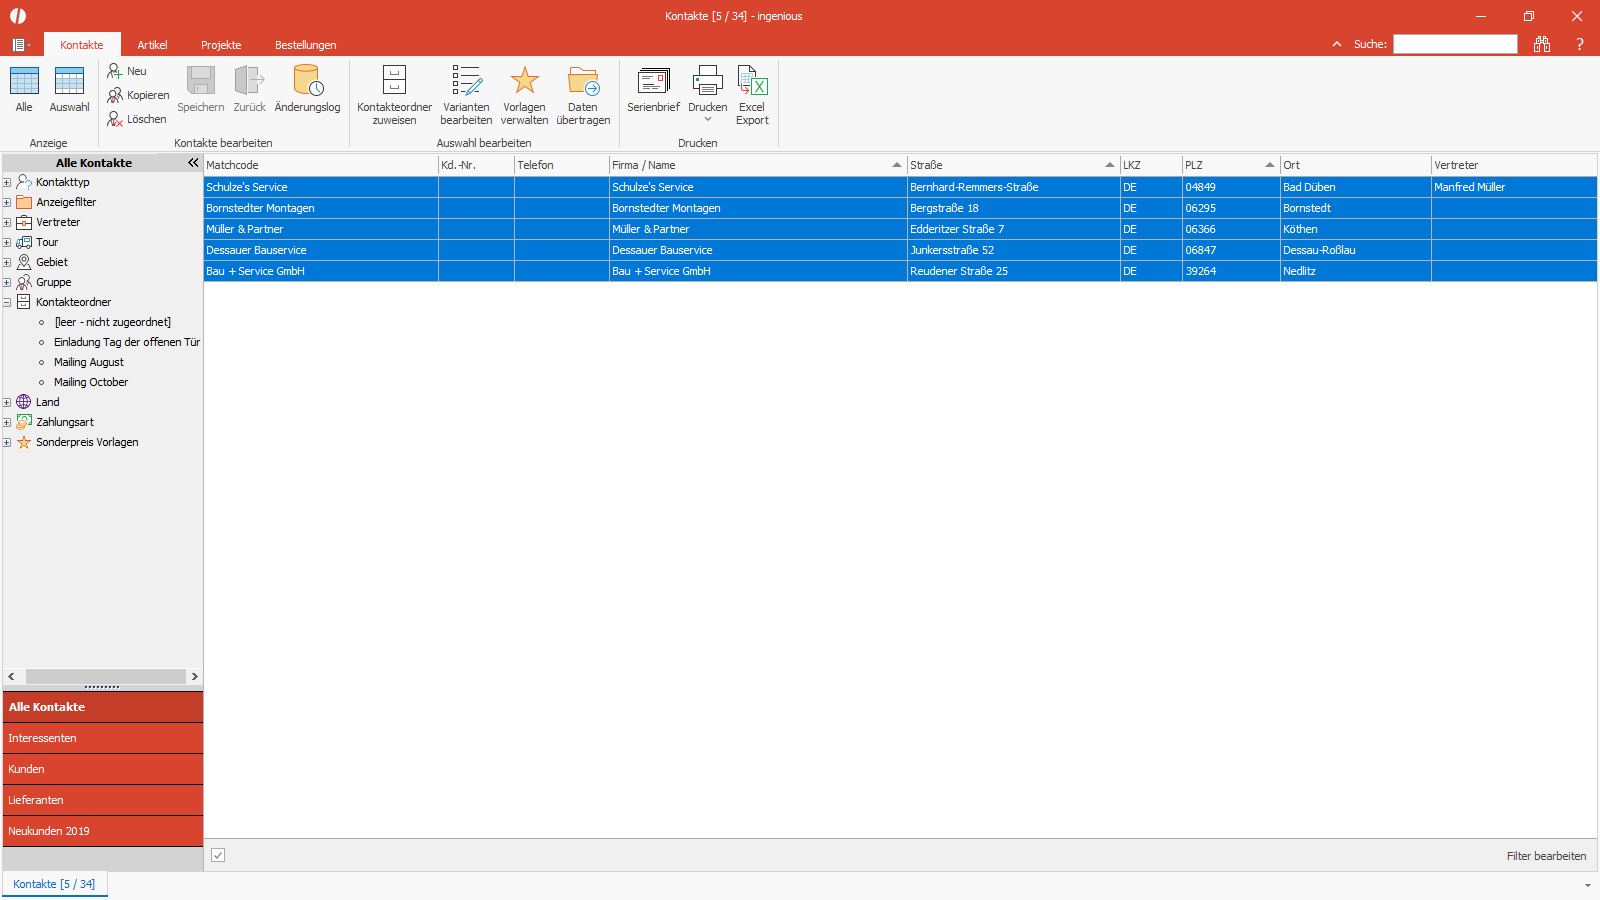
Task: Expand the Kontakttyp tree node
Action: pyautogui.click(x=7, y=182)
